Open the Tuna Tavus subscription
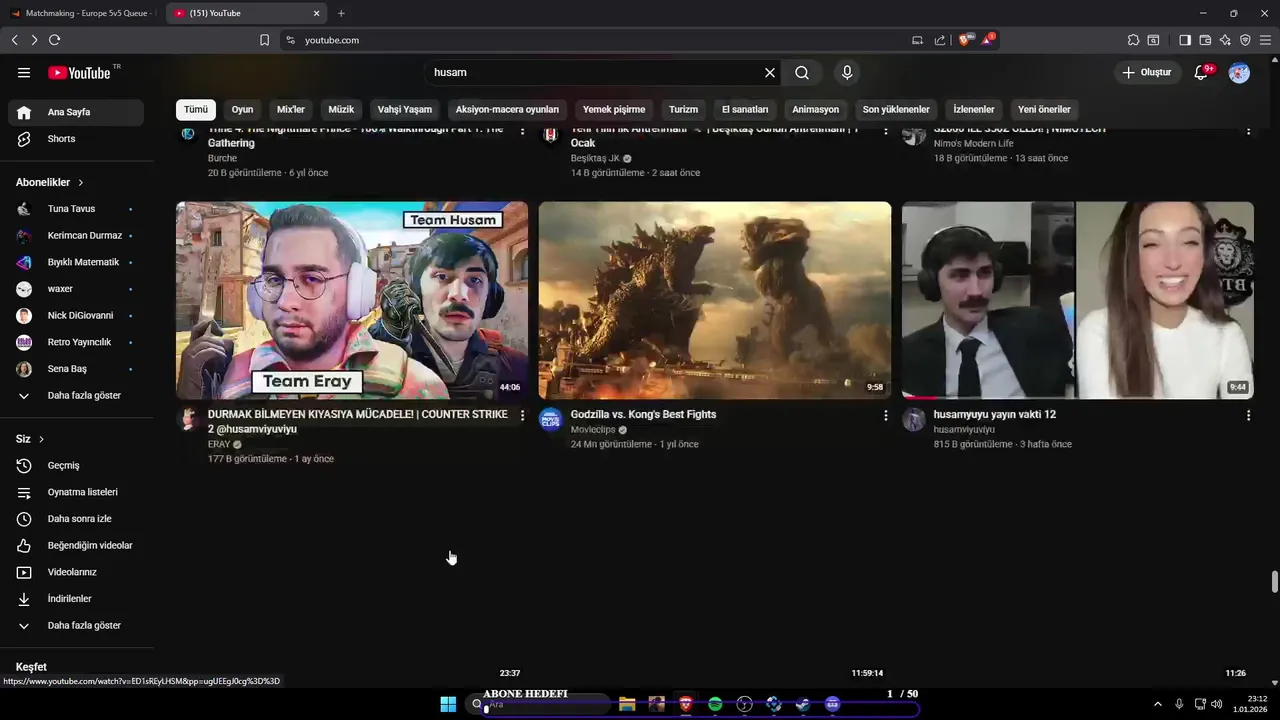 coord(76,209)
